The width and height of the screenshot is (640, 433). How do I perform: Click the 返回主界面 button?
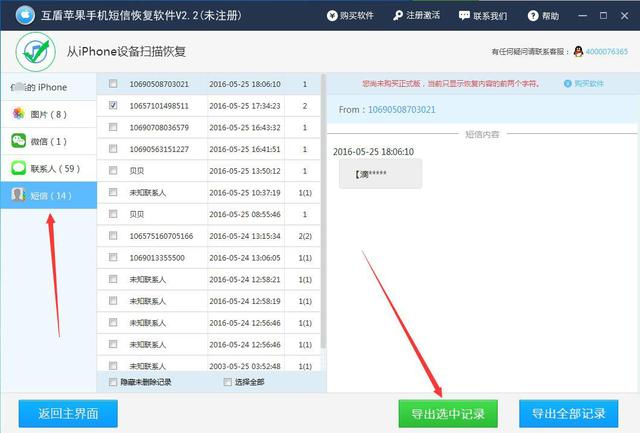click(68, 413)
